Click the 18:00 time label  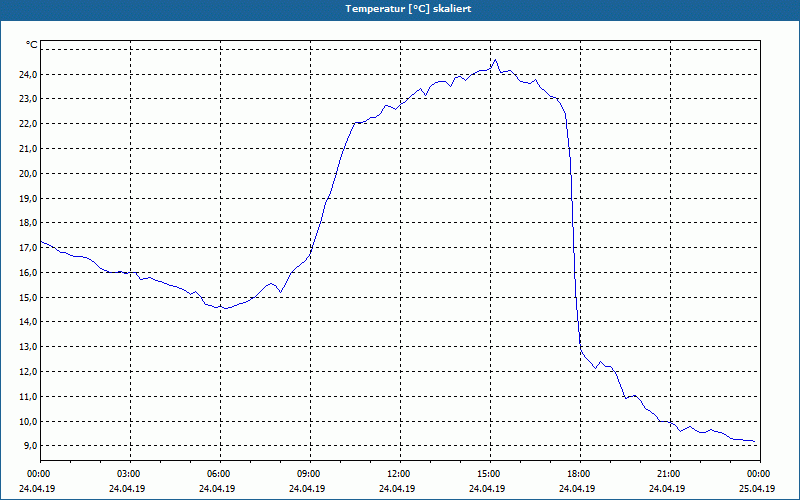[x=580, y=474]
